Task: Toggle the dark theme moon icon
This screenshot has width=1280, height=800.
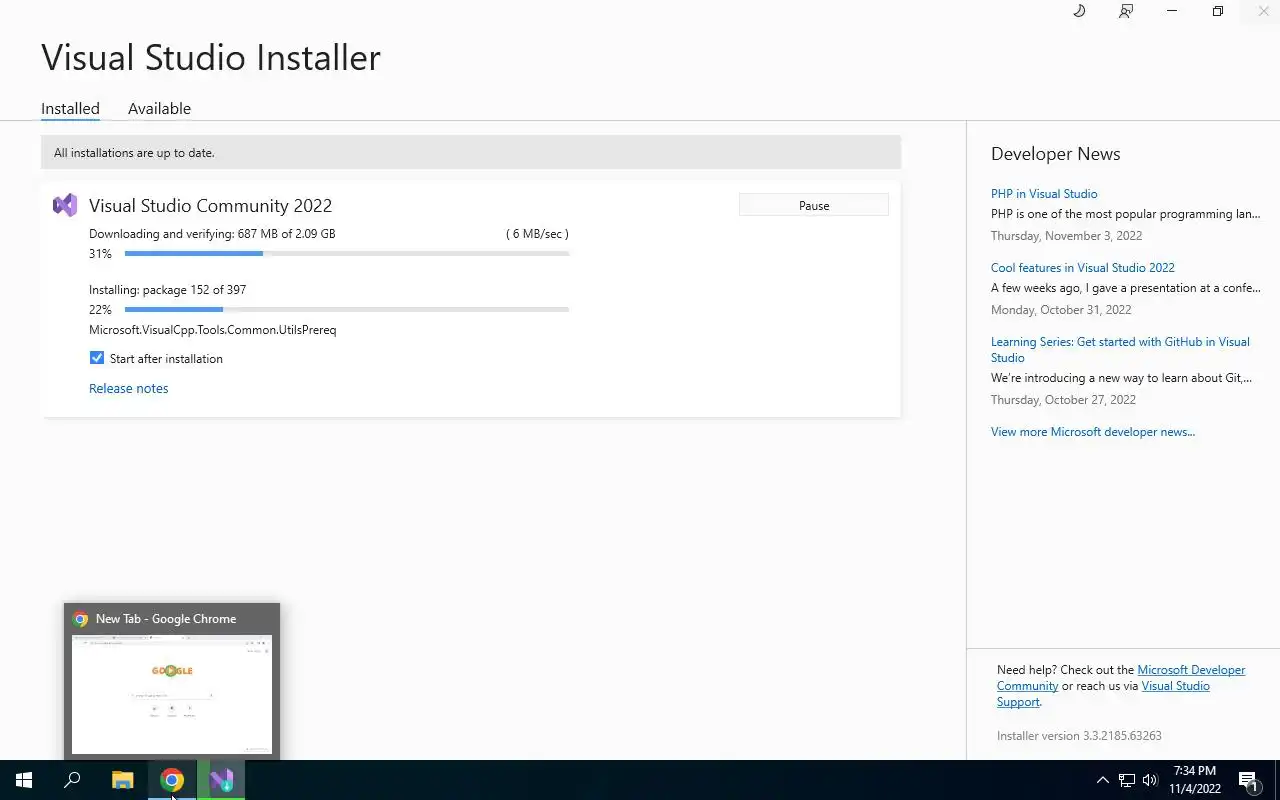Action: coord(1079,11)
